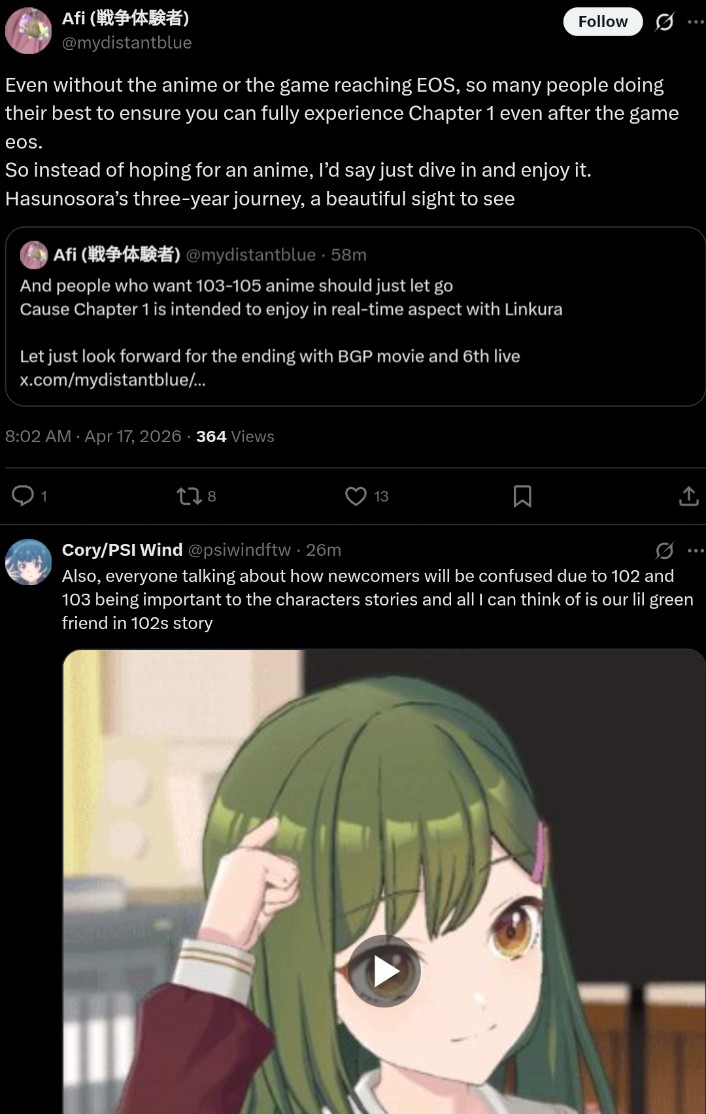706x1114 pixels.
Task: Open Afi's profile avatar at top
Action: click(28, 30)
